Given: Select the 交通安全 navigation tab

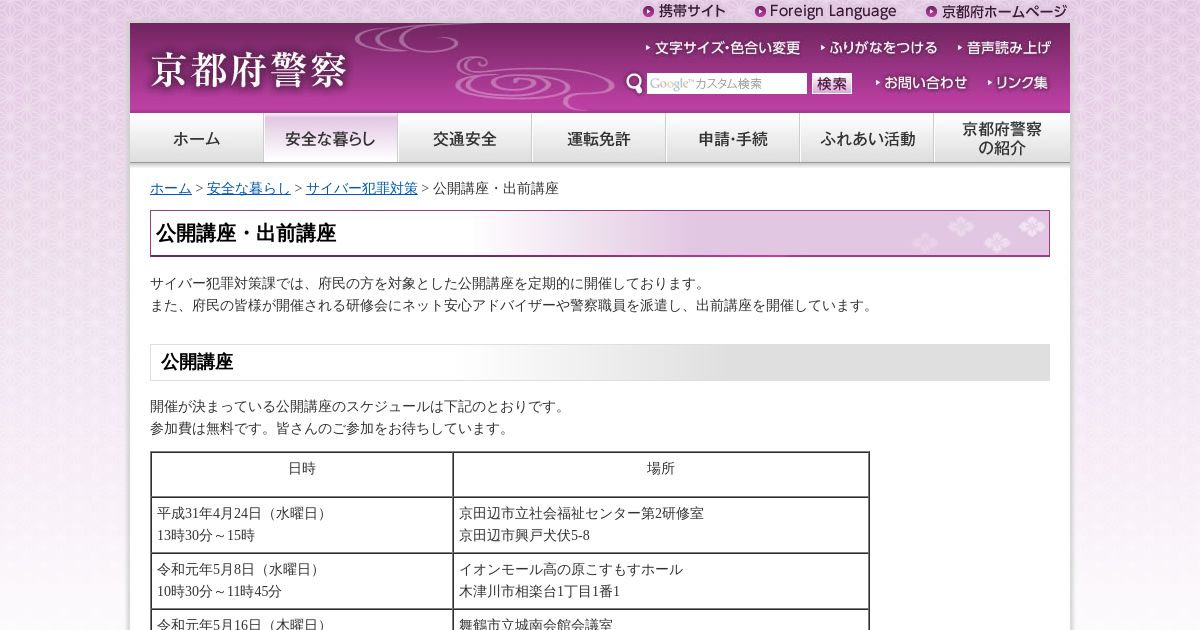Looking at the screenshot, I should (x=465, y=138).
